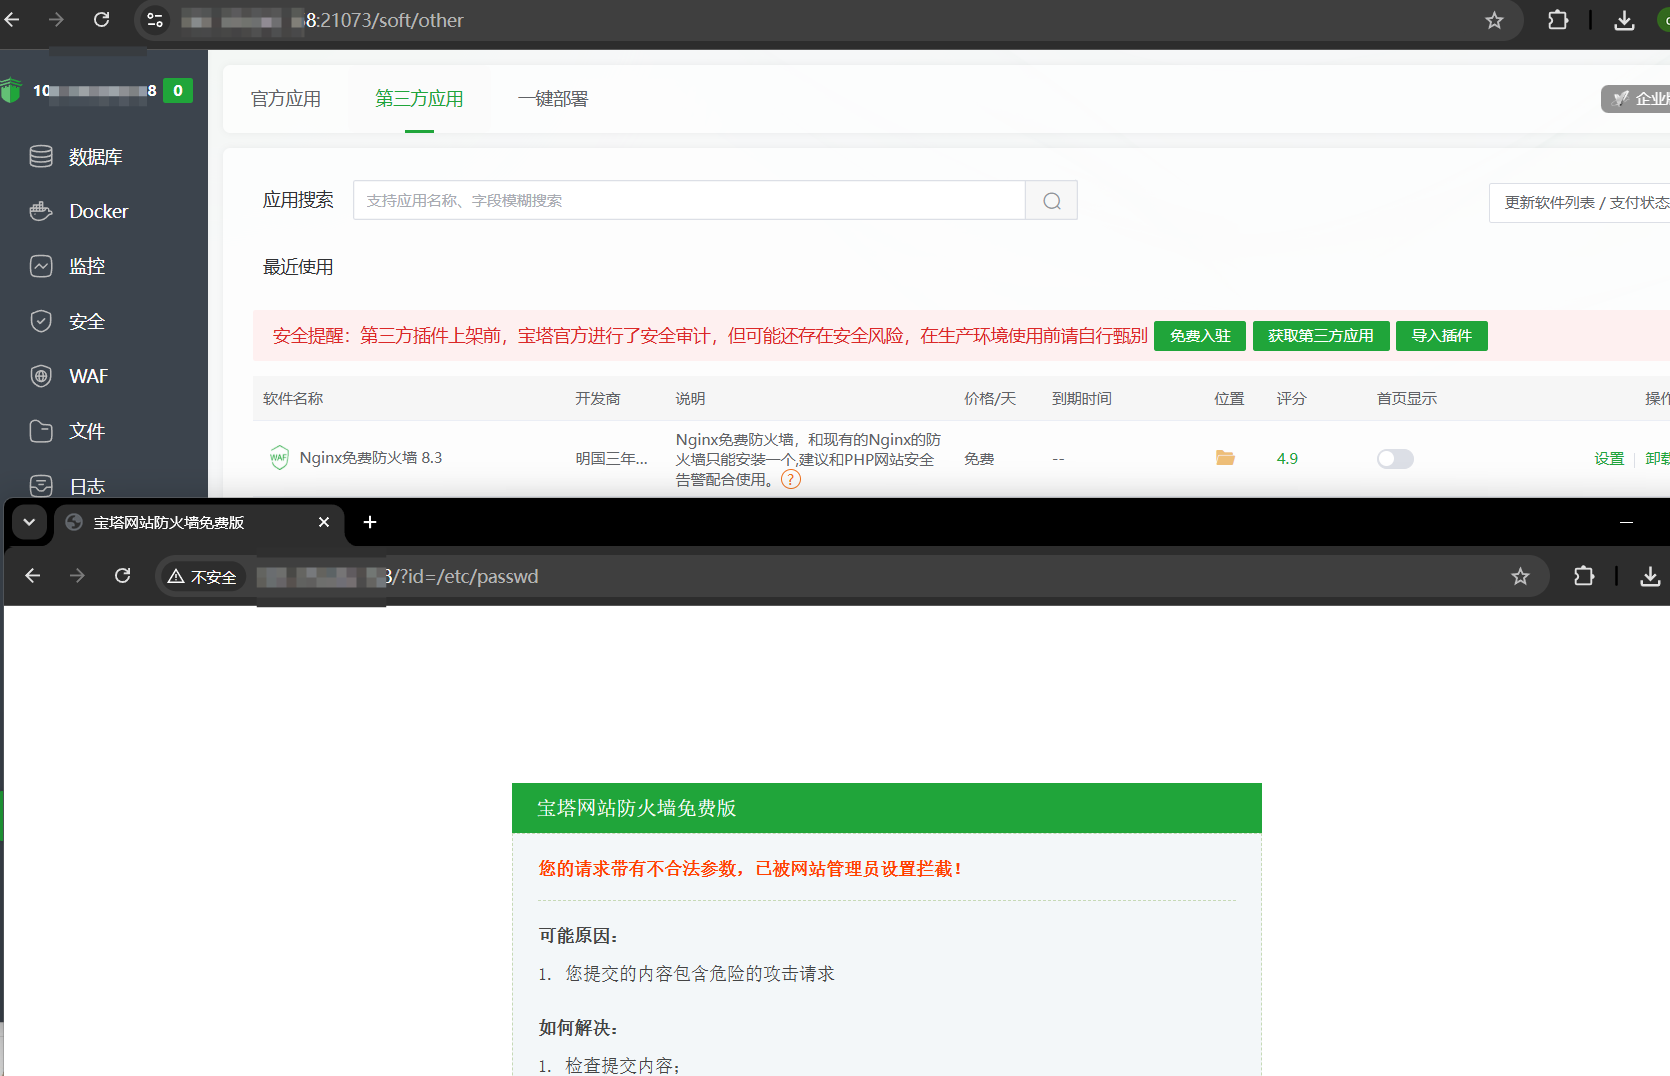Viewport: 1670px width, 1076px height.
Task: Click the 明国三年... developer cell
Action: pyautogui.click(x=611, y=459)
